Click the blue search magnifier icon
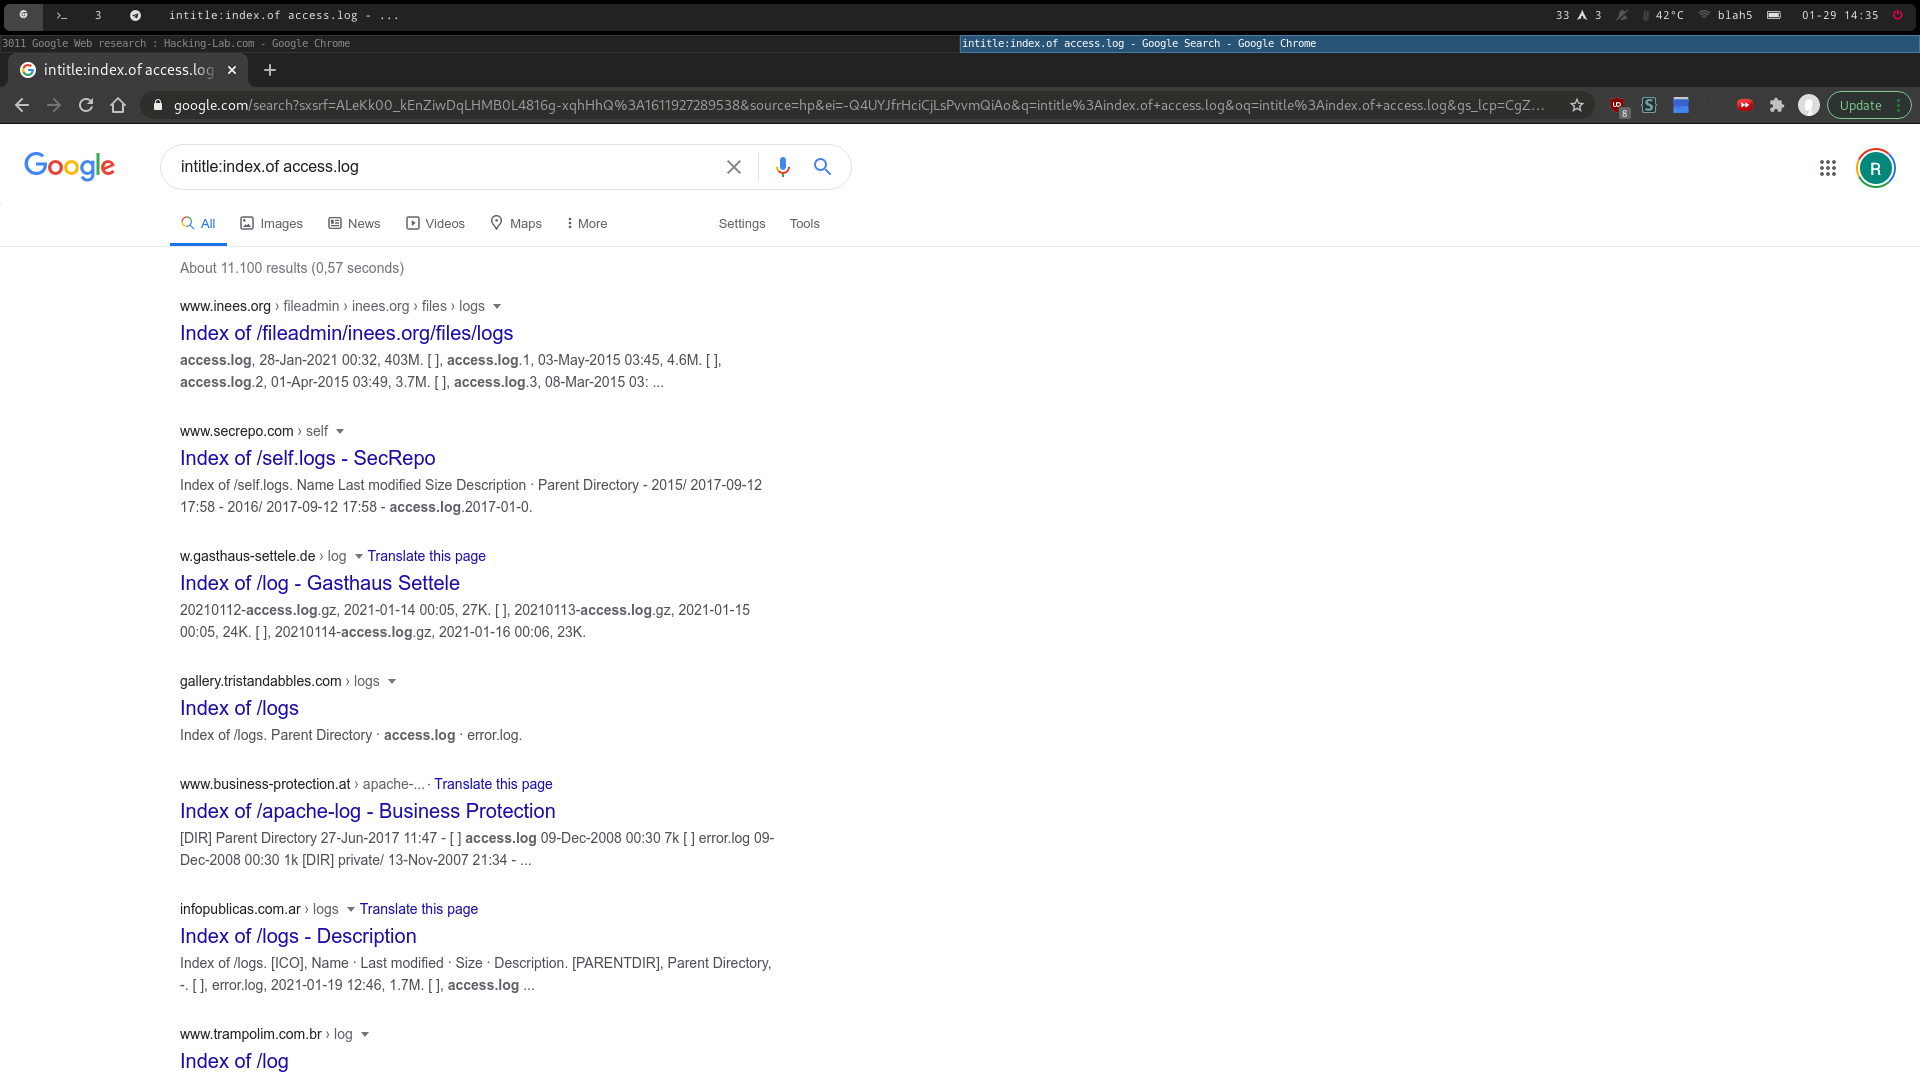The width and height of the screenshot is (1920, 1080). [x=822, y=167]
